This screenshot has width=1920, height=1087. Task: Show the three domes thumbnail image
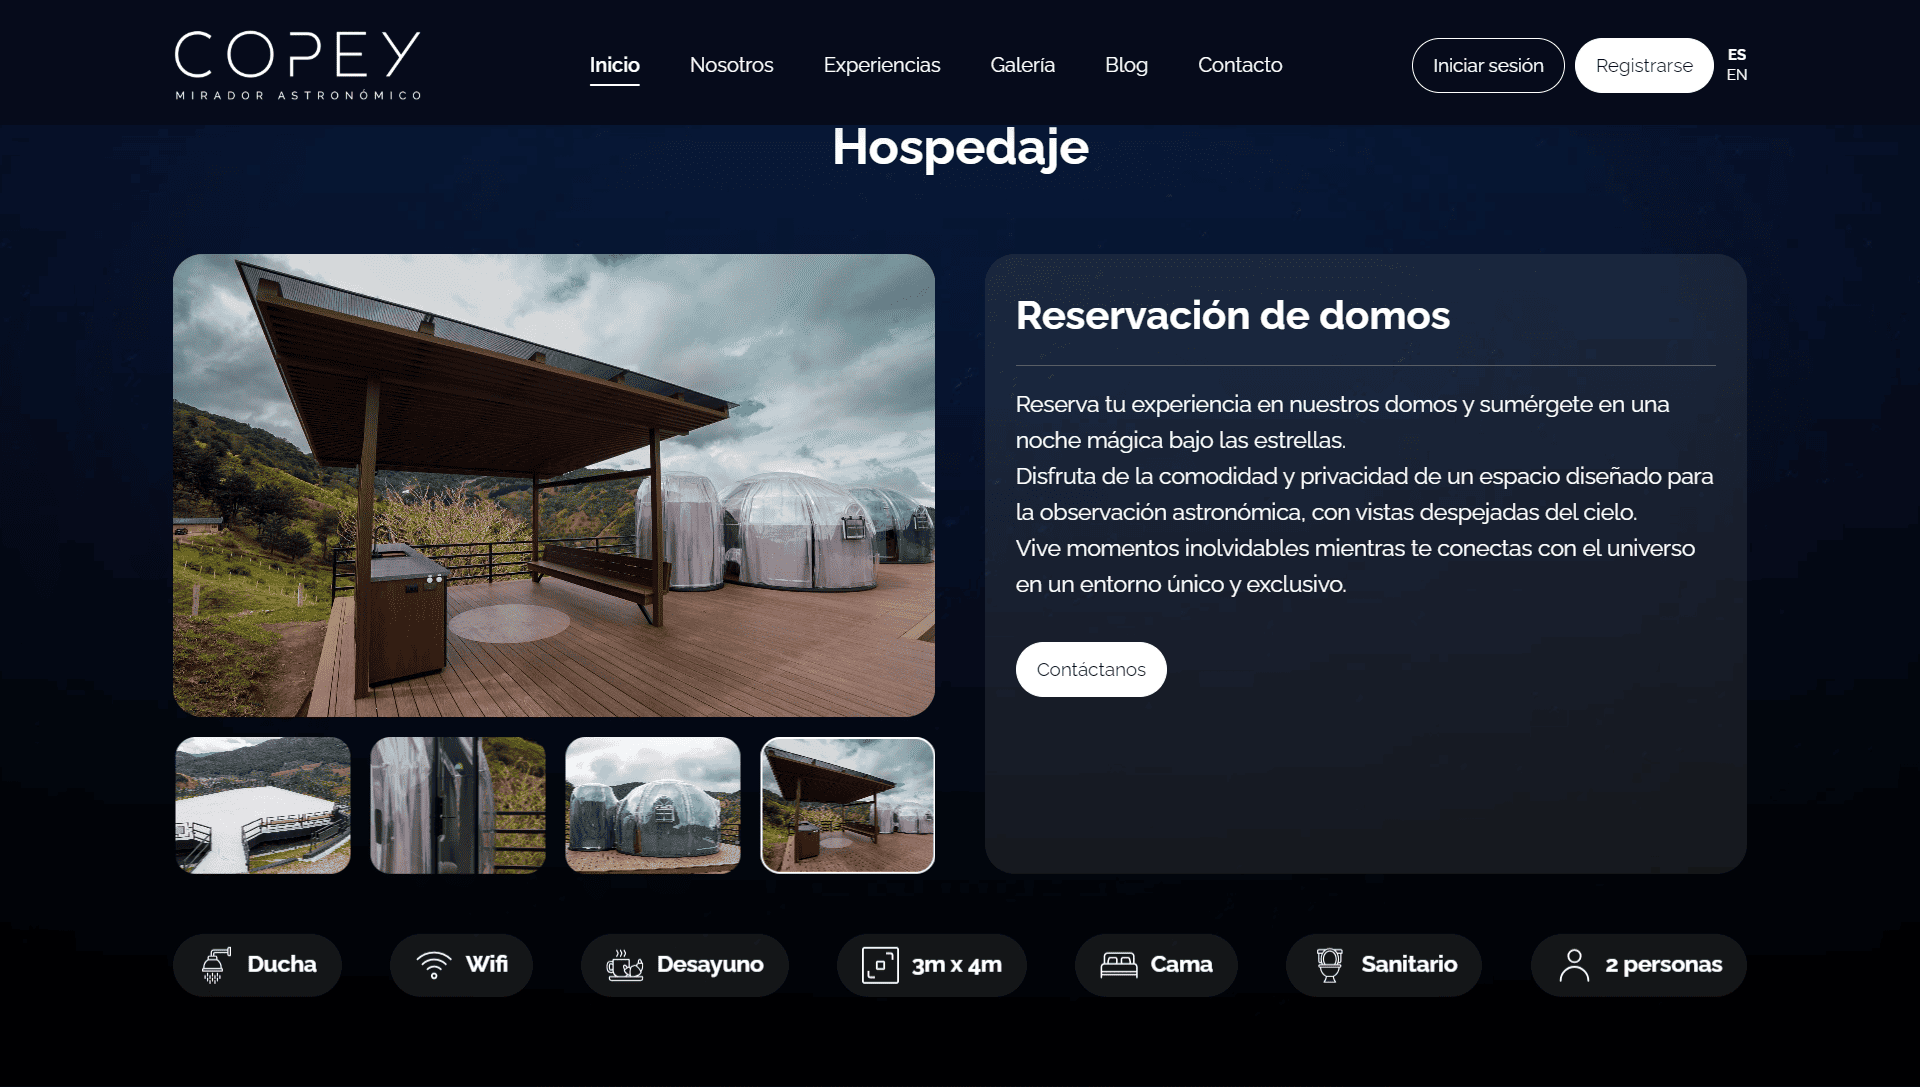coord(653,805)
